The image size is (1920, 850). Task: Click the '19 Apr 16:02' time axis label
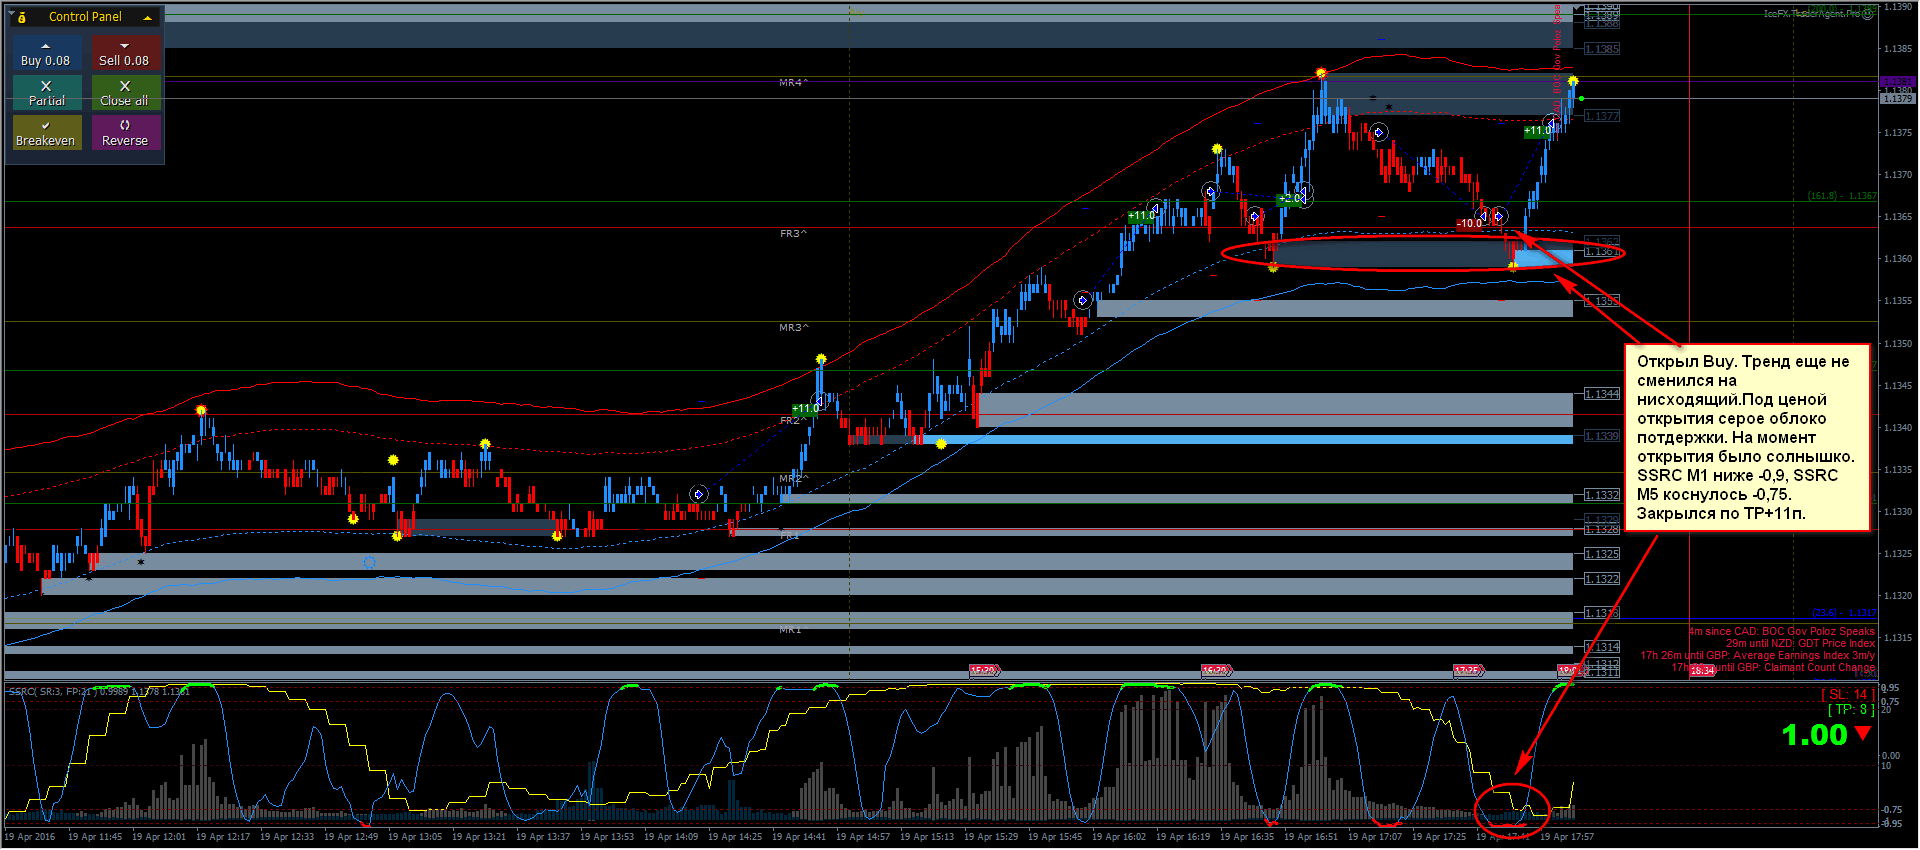tap(1118, 836)
